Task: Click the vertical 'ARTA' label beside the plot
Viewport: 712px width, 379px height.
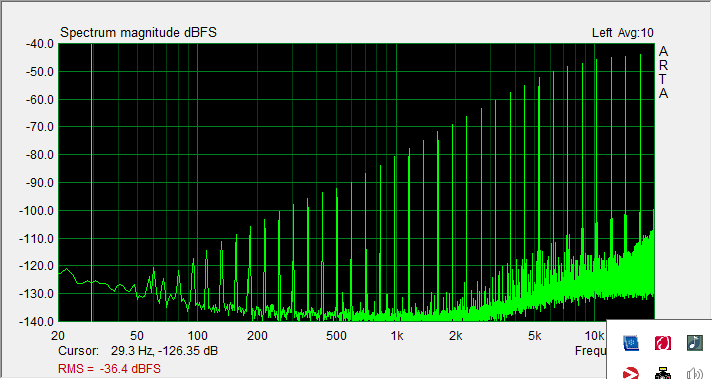Action: click(663, 72)
